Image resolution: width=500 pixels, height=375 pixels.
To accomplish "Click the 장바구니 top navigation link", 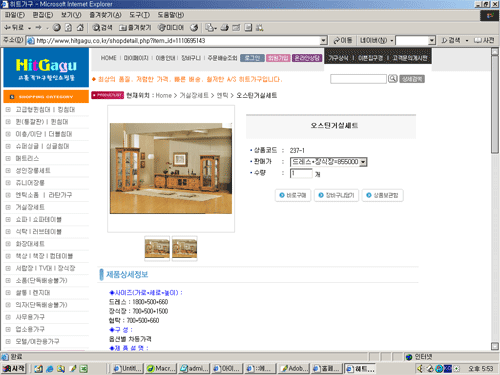I will click(191, 58).
